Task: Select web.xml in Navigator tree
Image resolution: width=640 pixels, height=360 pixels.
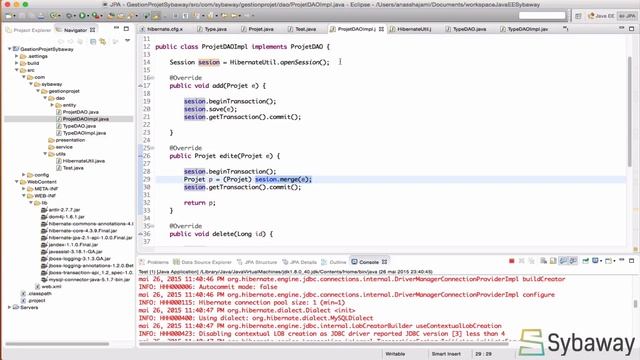Action: pos(48,287)
